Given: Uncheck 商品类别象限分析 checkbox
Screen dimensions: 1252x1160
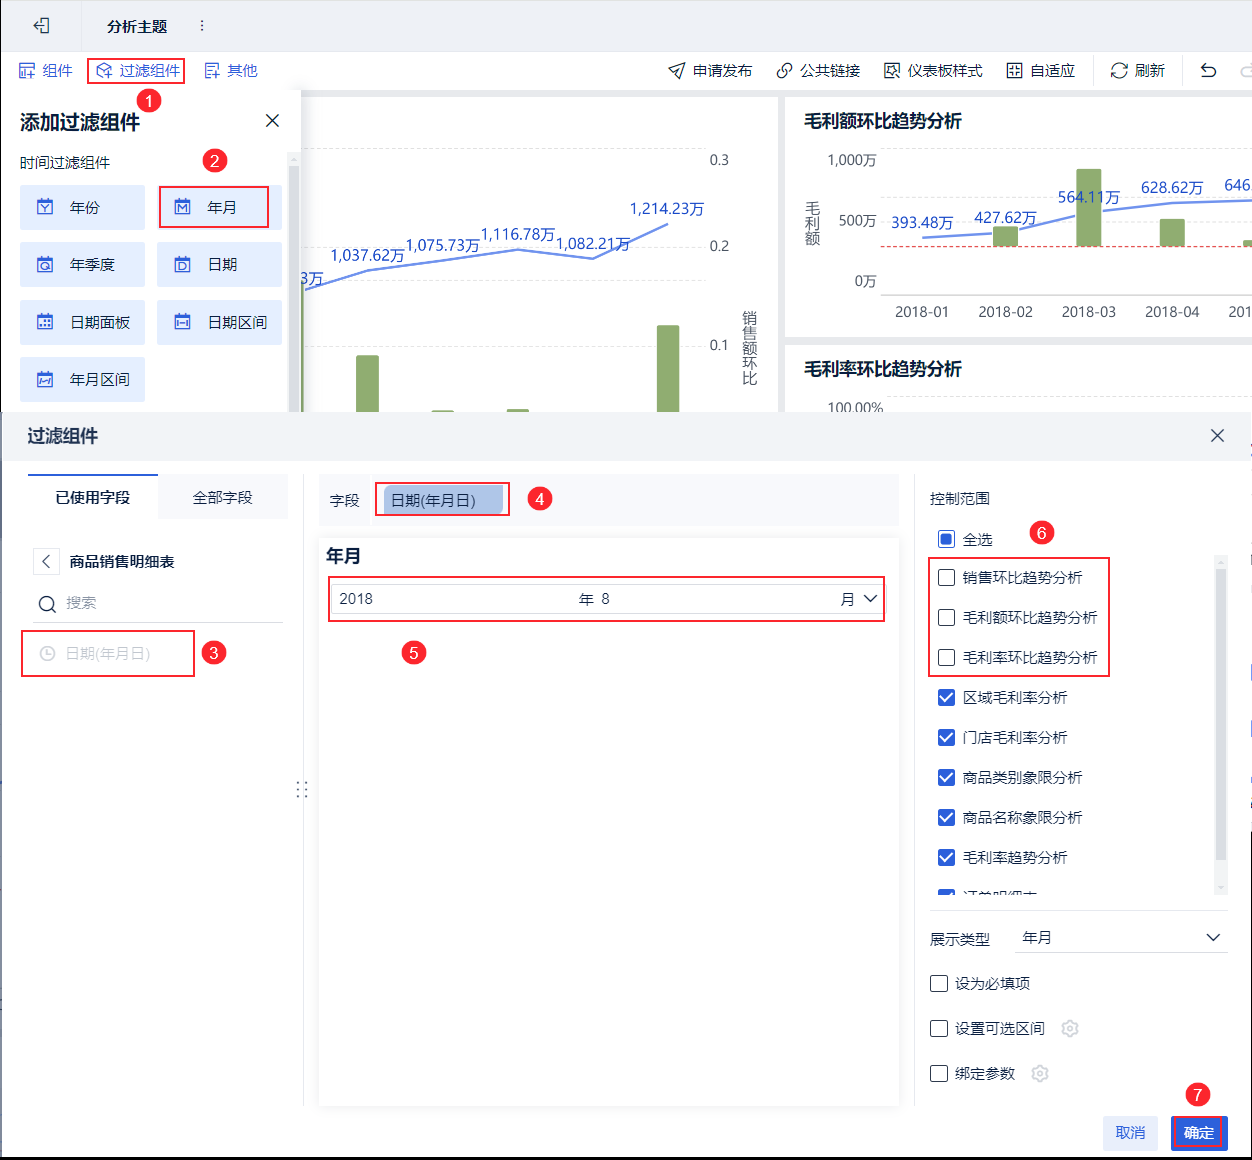Looking at the screenshot, I should pos(947,777).
